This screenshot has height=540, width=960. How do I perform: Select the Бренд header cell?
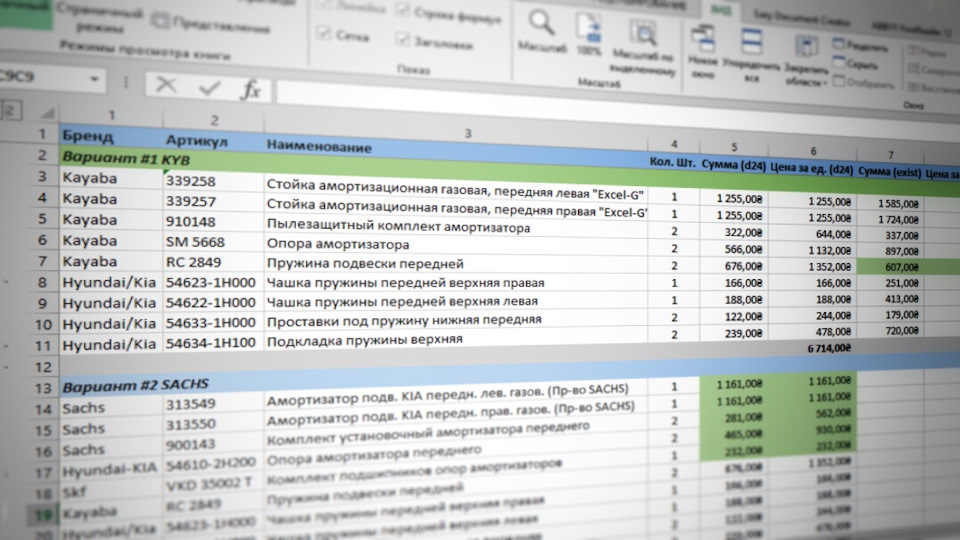111,136
